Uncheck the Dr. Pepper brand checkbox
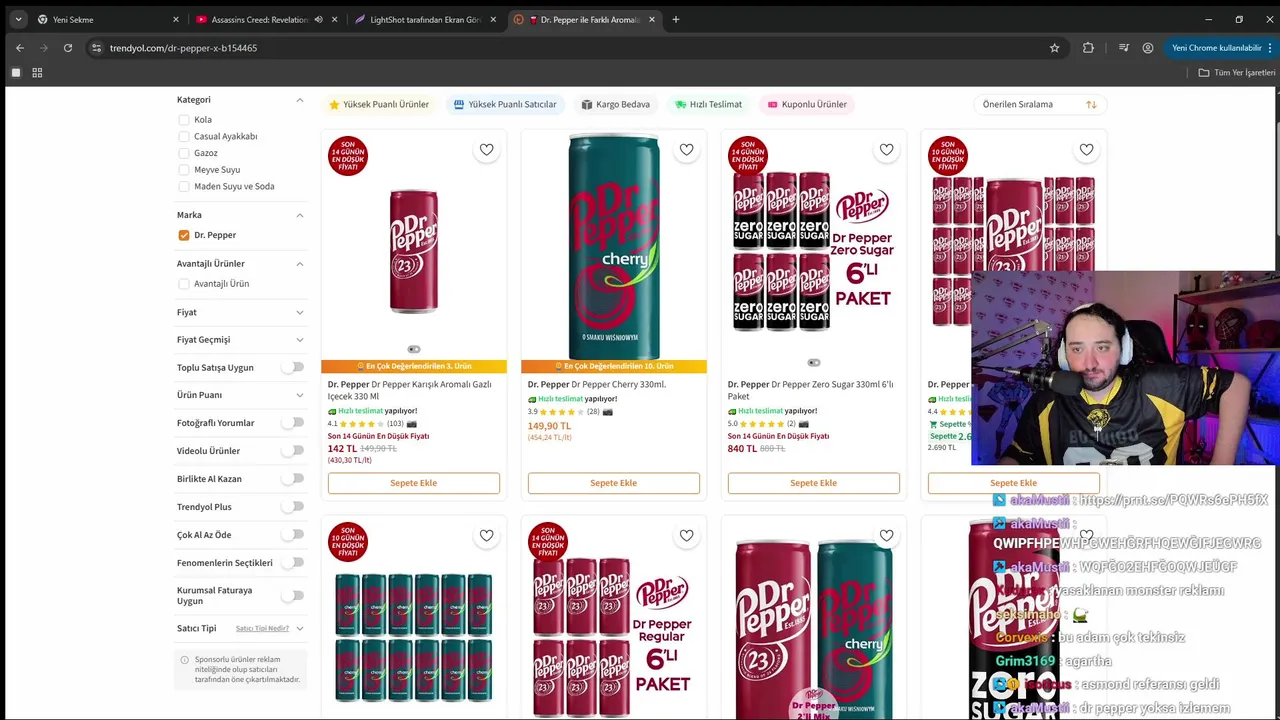The width and height of the screenshot is (1280, 720). click(184, 235)
